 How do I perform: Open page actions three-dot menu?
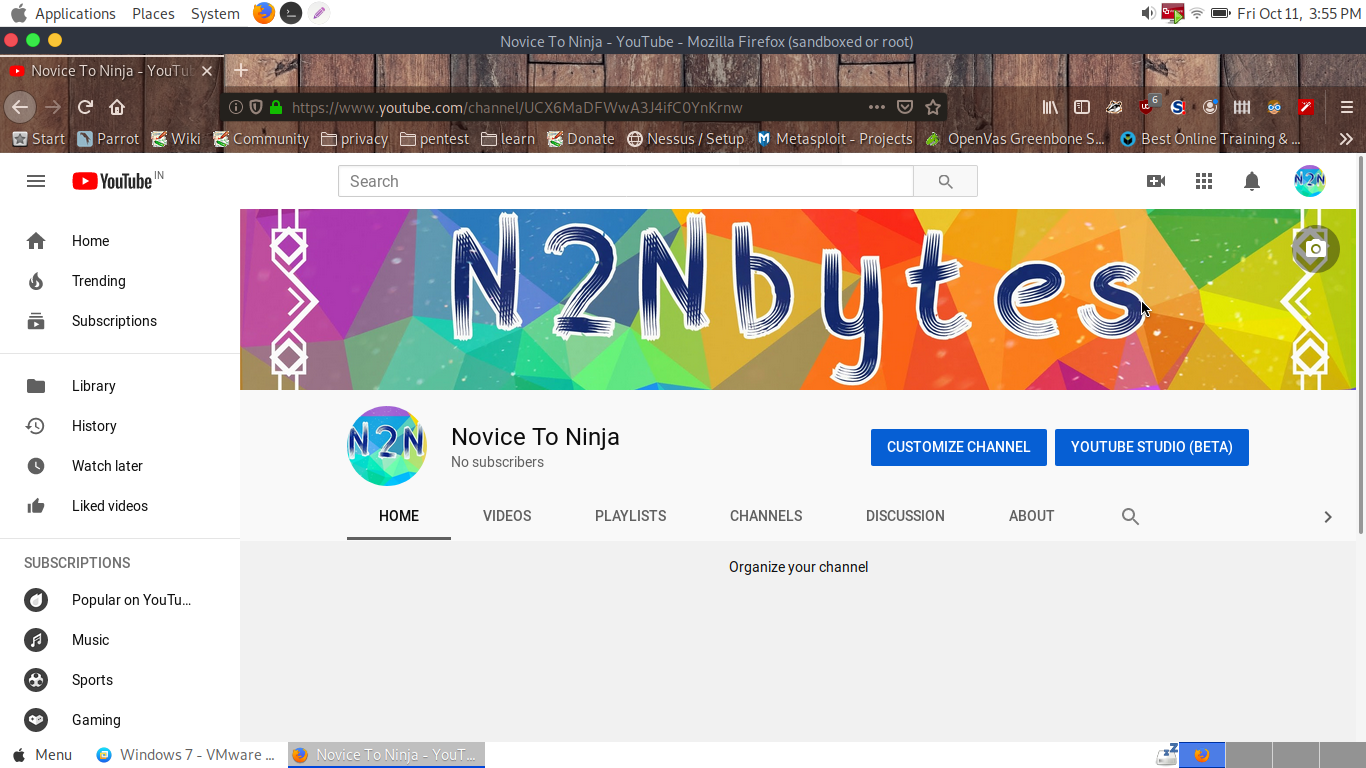[x=877, y=107]
